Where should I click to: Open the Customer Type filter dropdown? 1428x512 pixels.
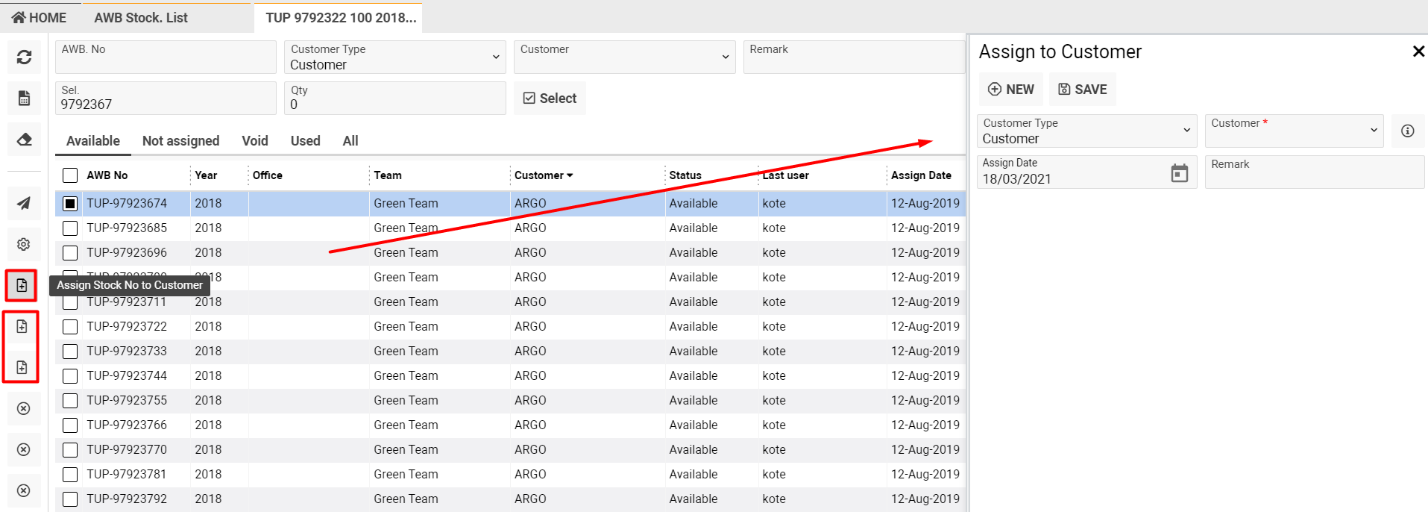tap(395, 57)
